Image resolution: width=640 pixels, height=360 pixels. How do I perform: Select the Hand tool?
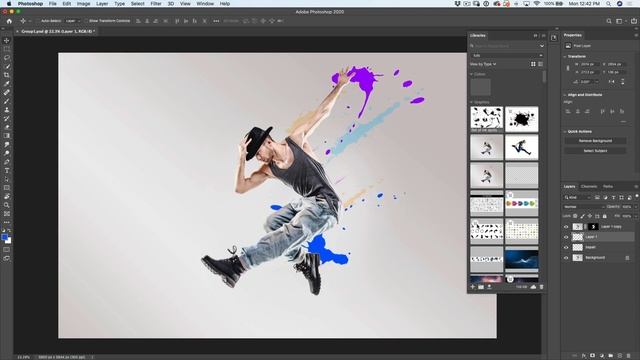pyautogui.click(x=7, y=196)
